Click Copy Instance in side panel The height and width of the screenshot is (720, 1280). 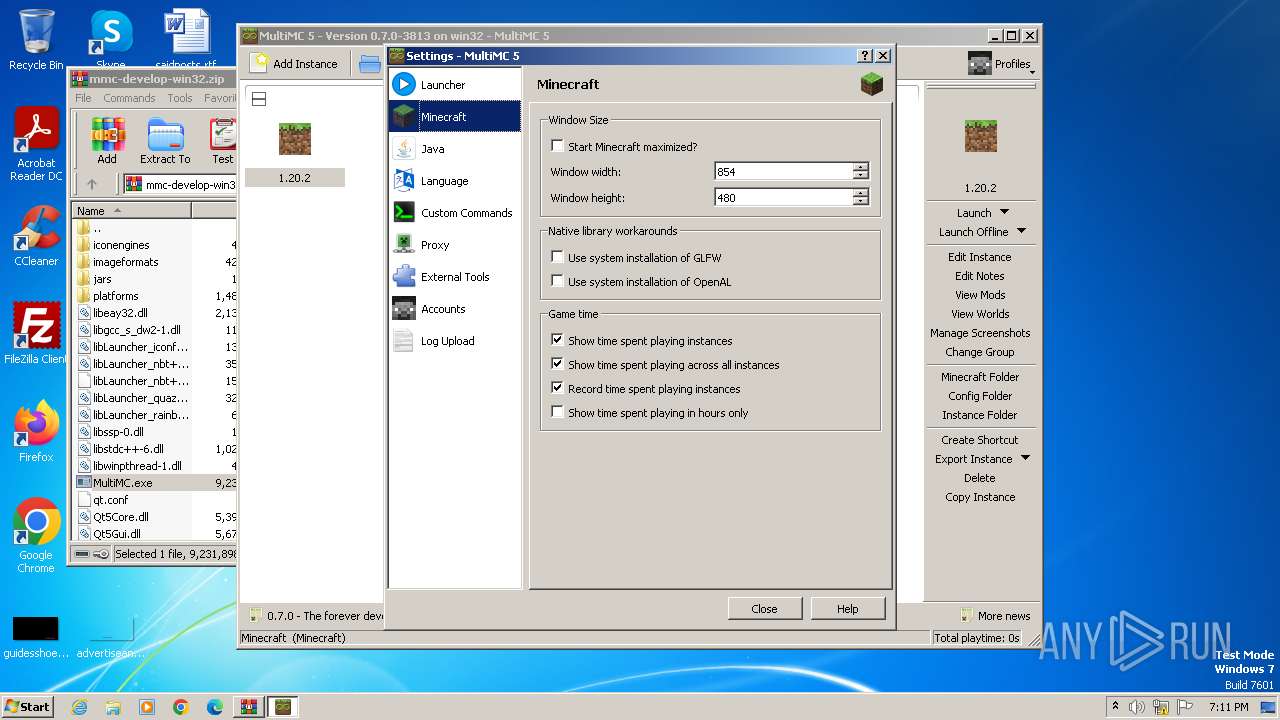(980, 497)
